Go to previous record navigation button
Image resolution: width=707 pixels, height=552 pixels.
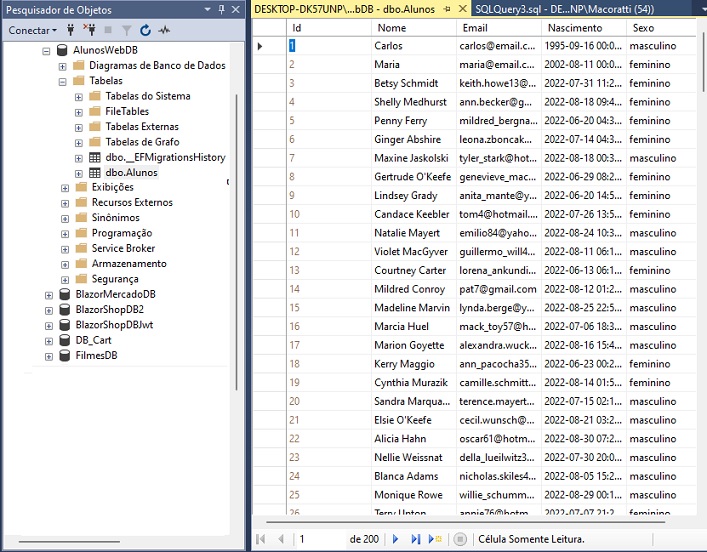tap(281, 539)
